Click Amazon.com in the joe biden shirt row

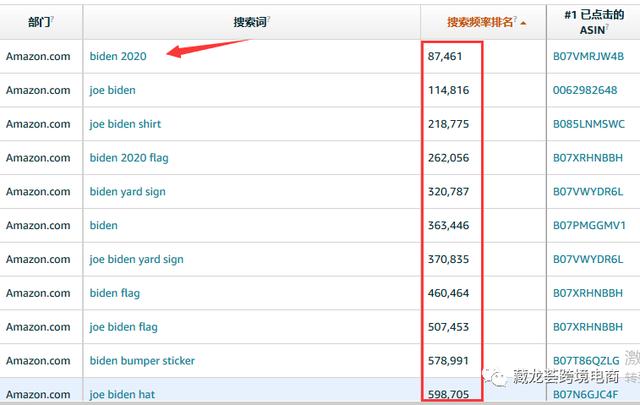[38, 124]
